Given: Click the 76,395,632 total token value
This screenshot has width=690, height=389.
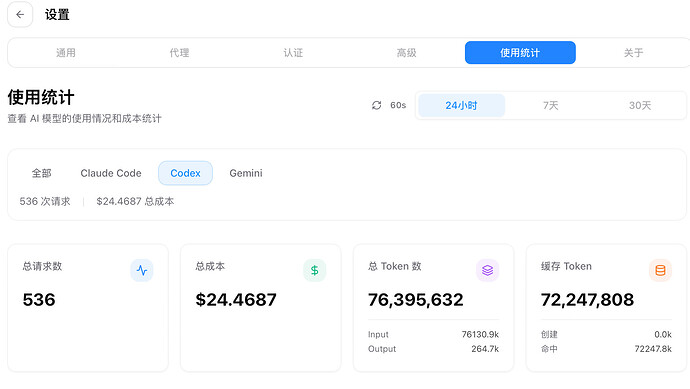Looking at the screenshot, I should tap(415, 300).
